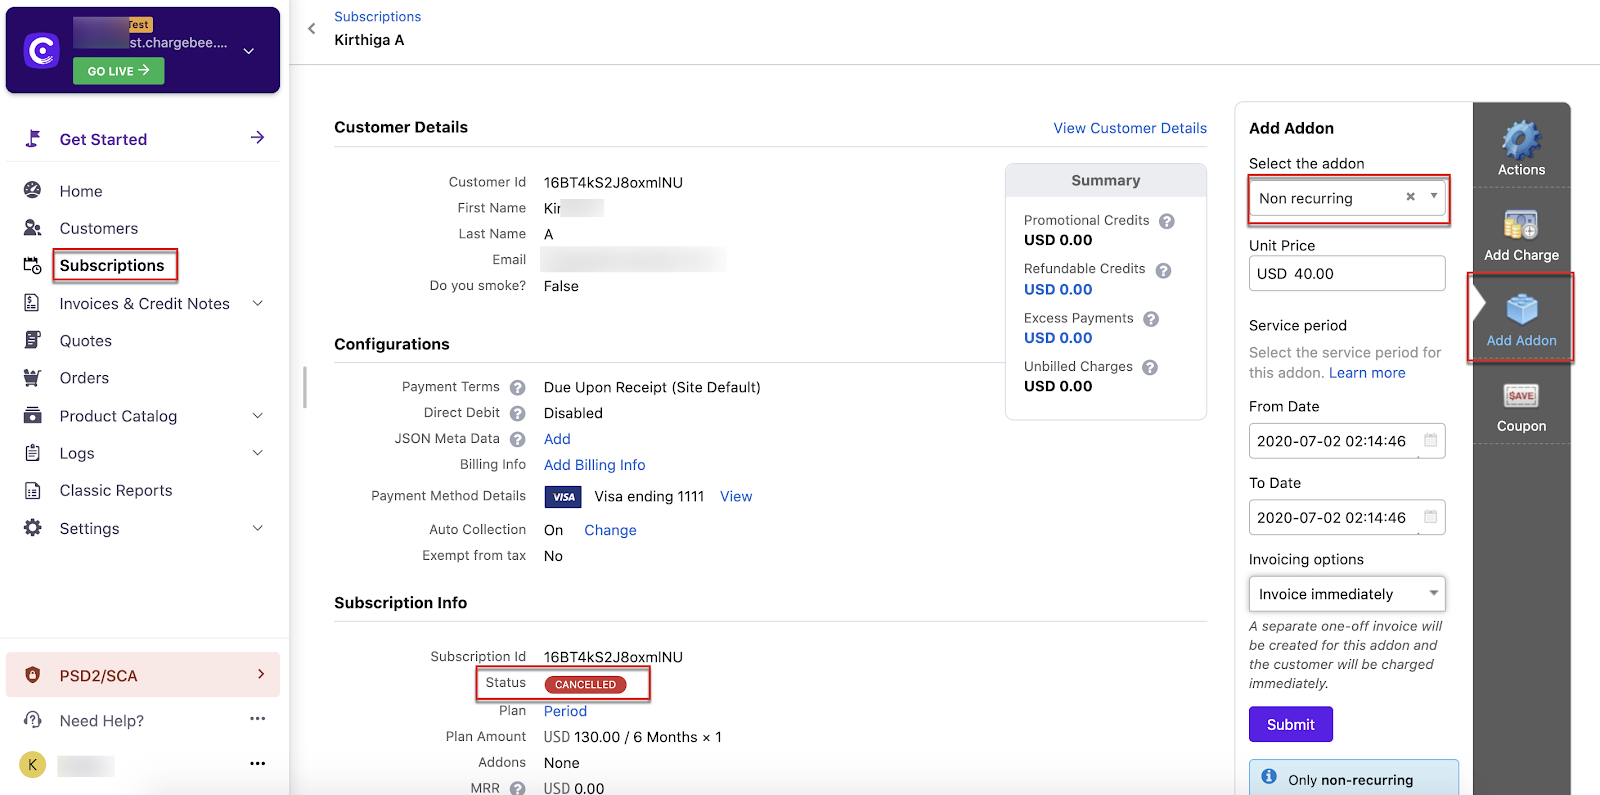The width and height of the screenshot is (1600, 795).
Task: Click Change link for Auto Collection
Action: click(x=610, y=530)
